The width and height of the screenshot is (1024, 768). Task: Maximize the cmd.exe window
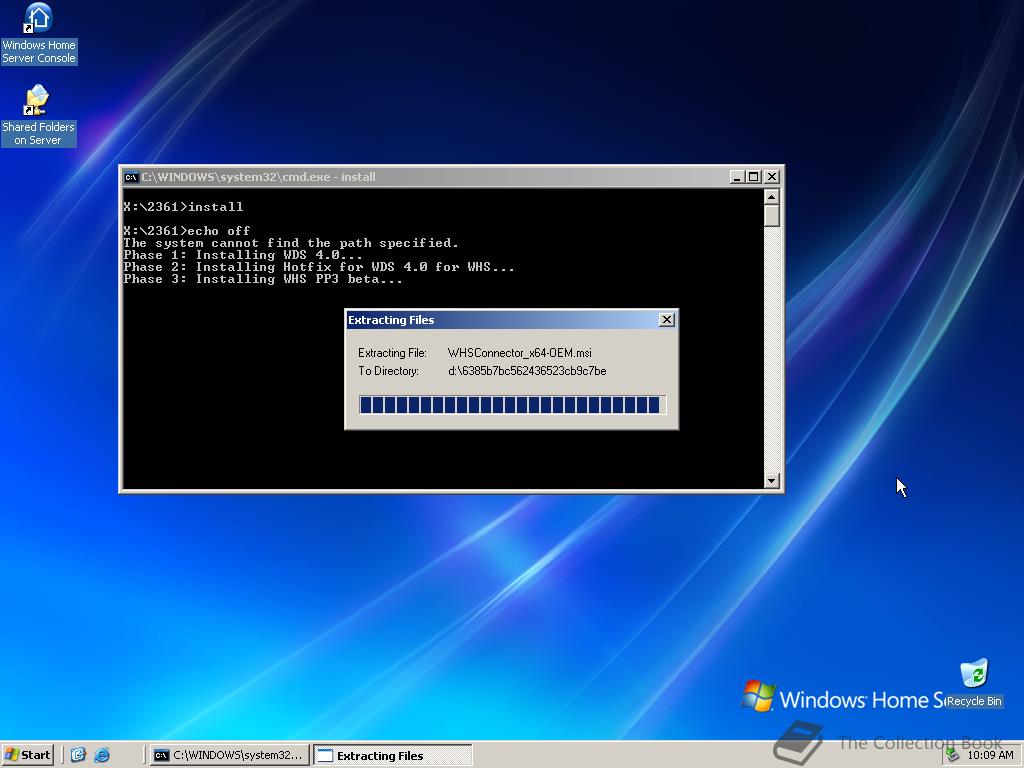tap(754, 177)
